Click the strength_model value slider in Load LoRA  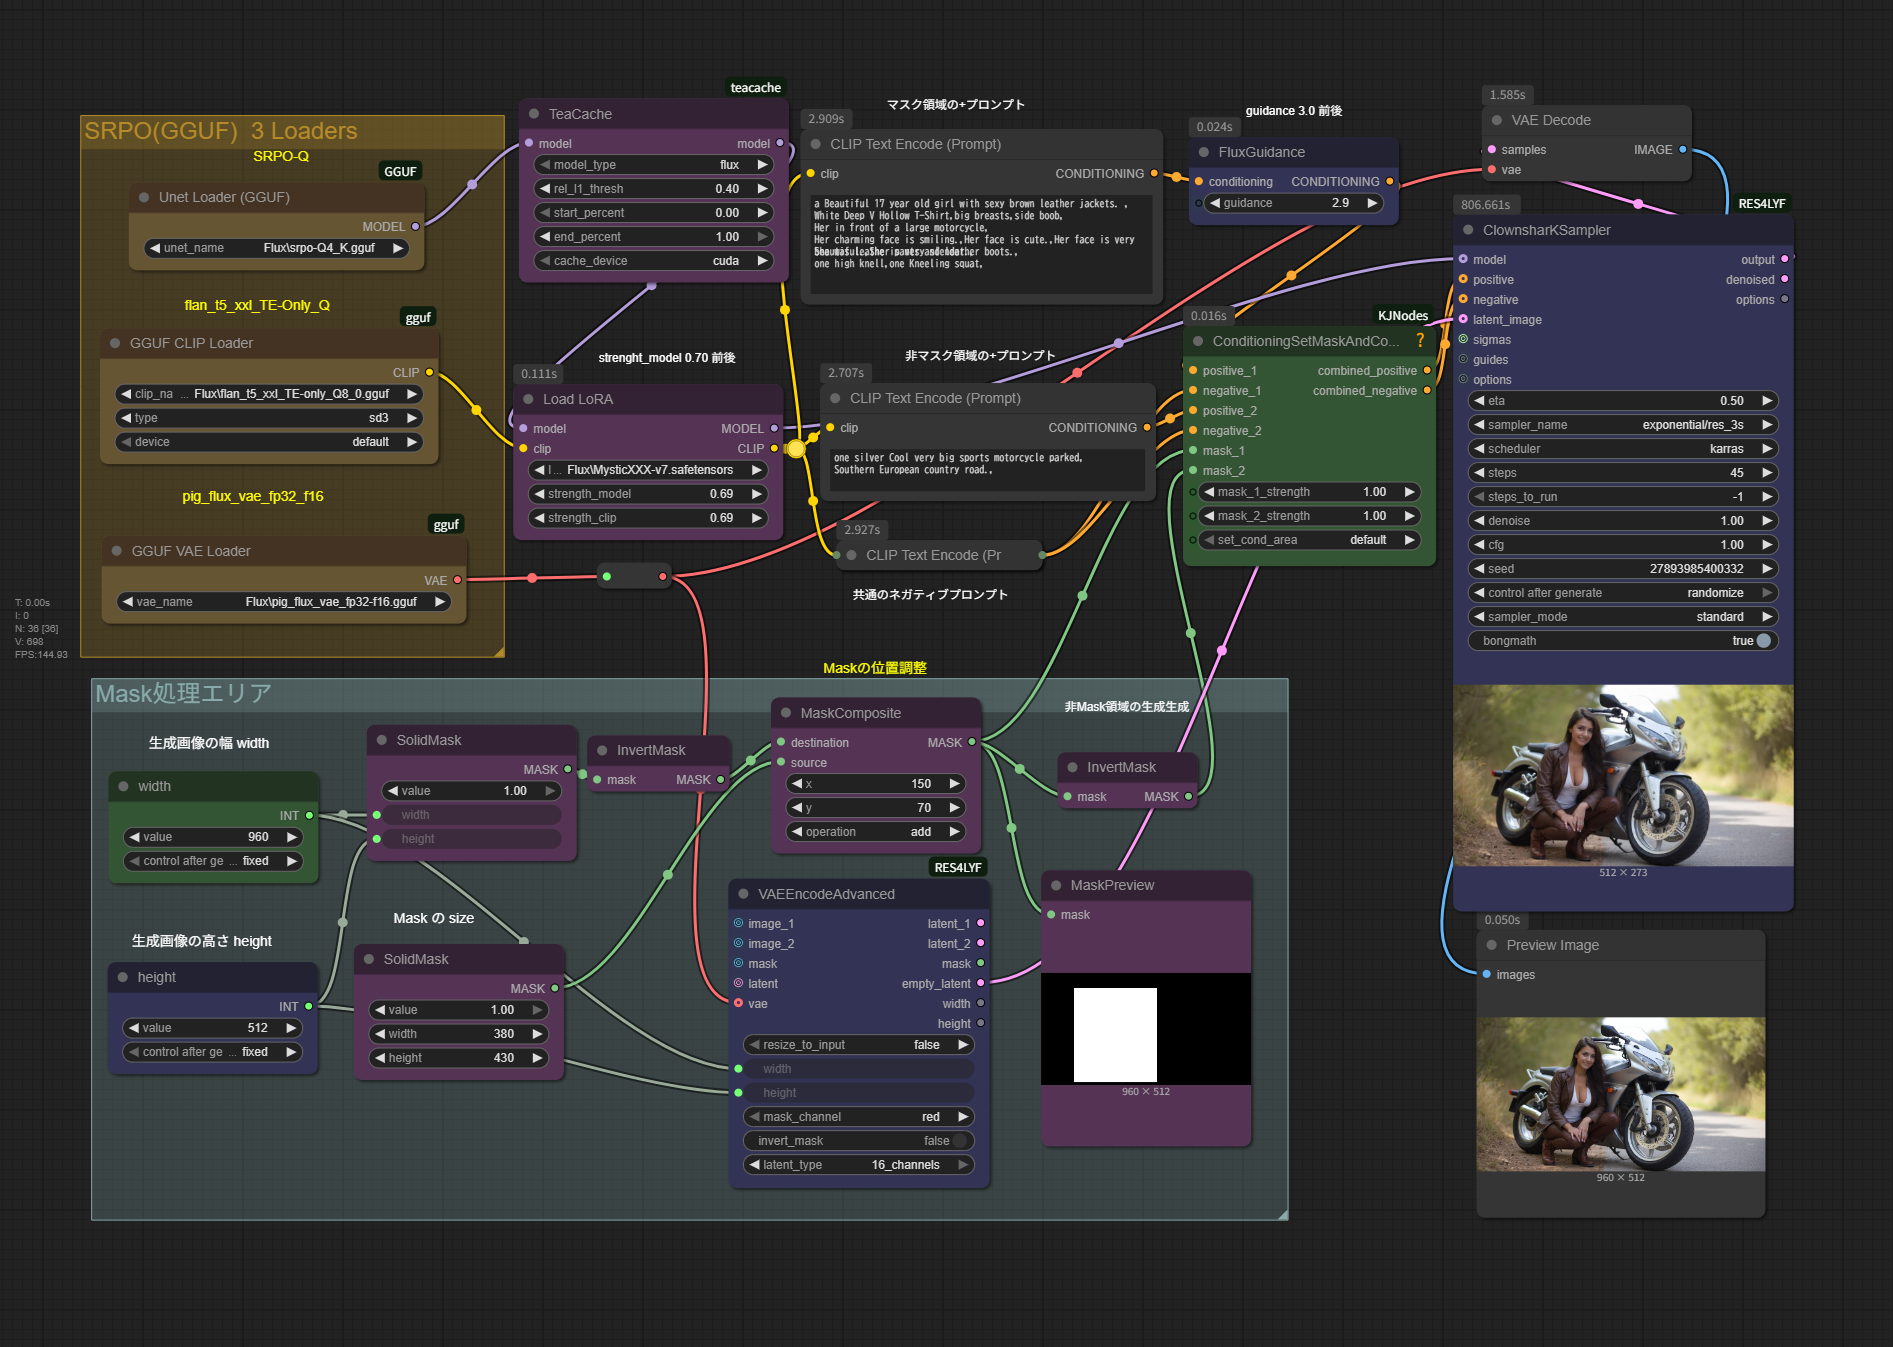(x=647, y=494)
